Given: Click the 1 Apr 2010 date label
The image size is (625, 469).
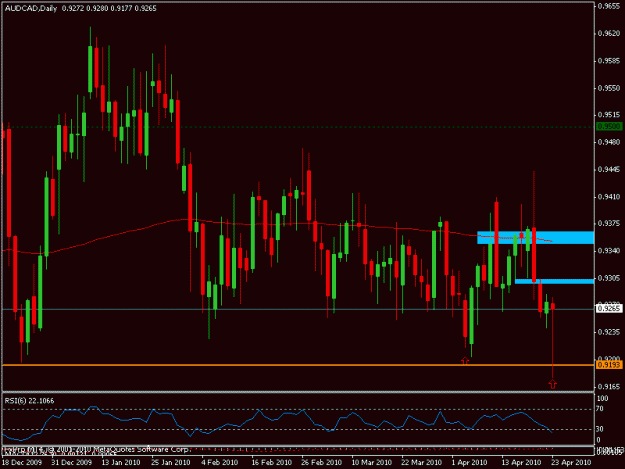Looking at the screenshot, I should coord(470,463).
